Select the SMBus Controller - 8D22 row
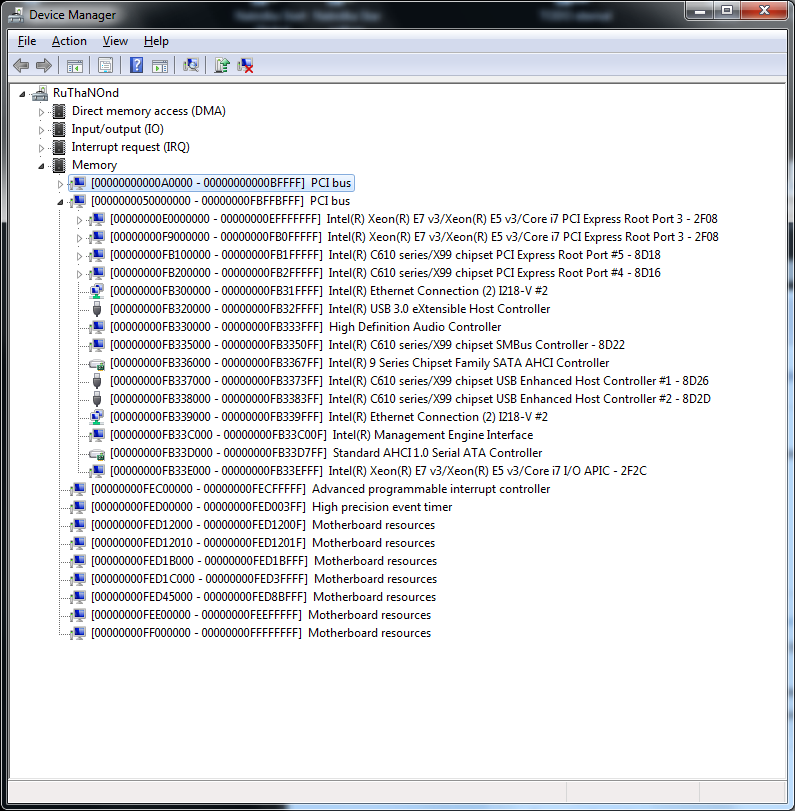Image resolution: width=795 pixels, height=811 pixels. pos(367,345)
